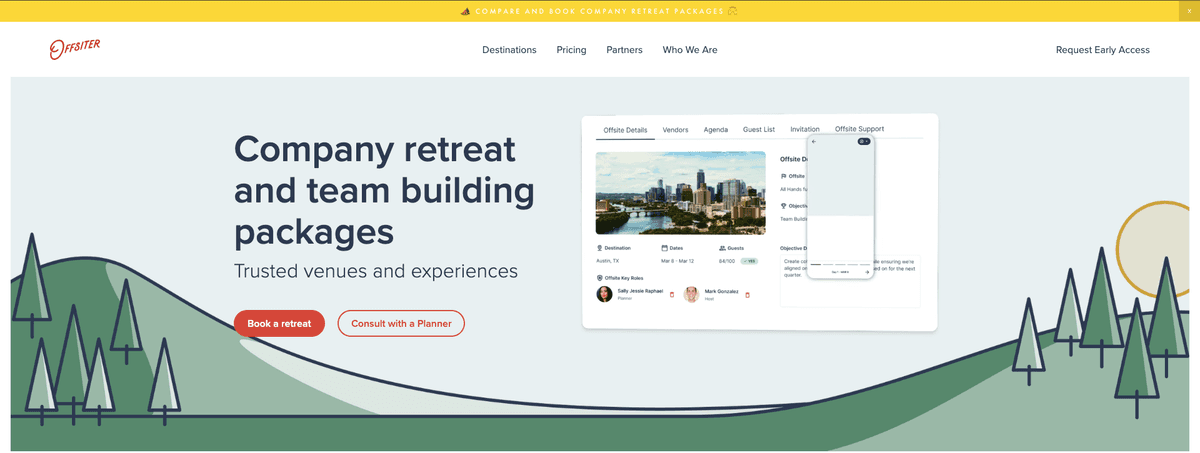Toggle the pill switch in phone preview
The width and height of the screenshot is (1200, 453).
click(864, 142)
